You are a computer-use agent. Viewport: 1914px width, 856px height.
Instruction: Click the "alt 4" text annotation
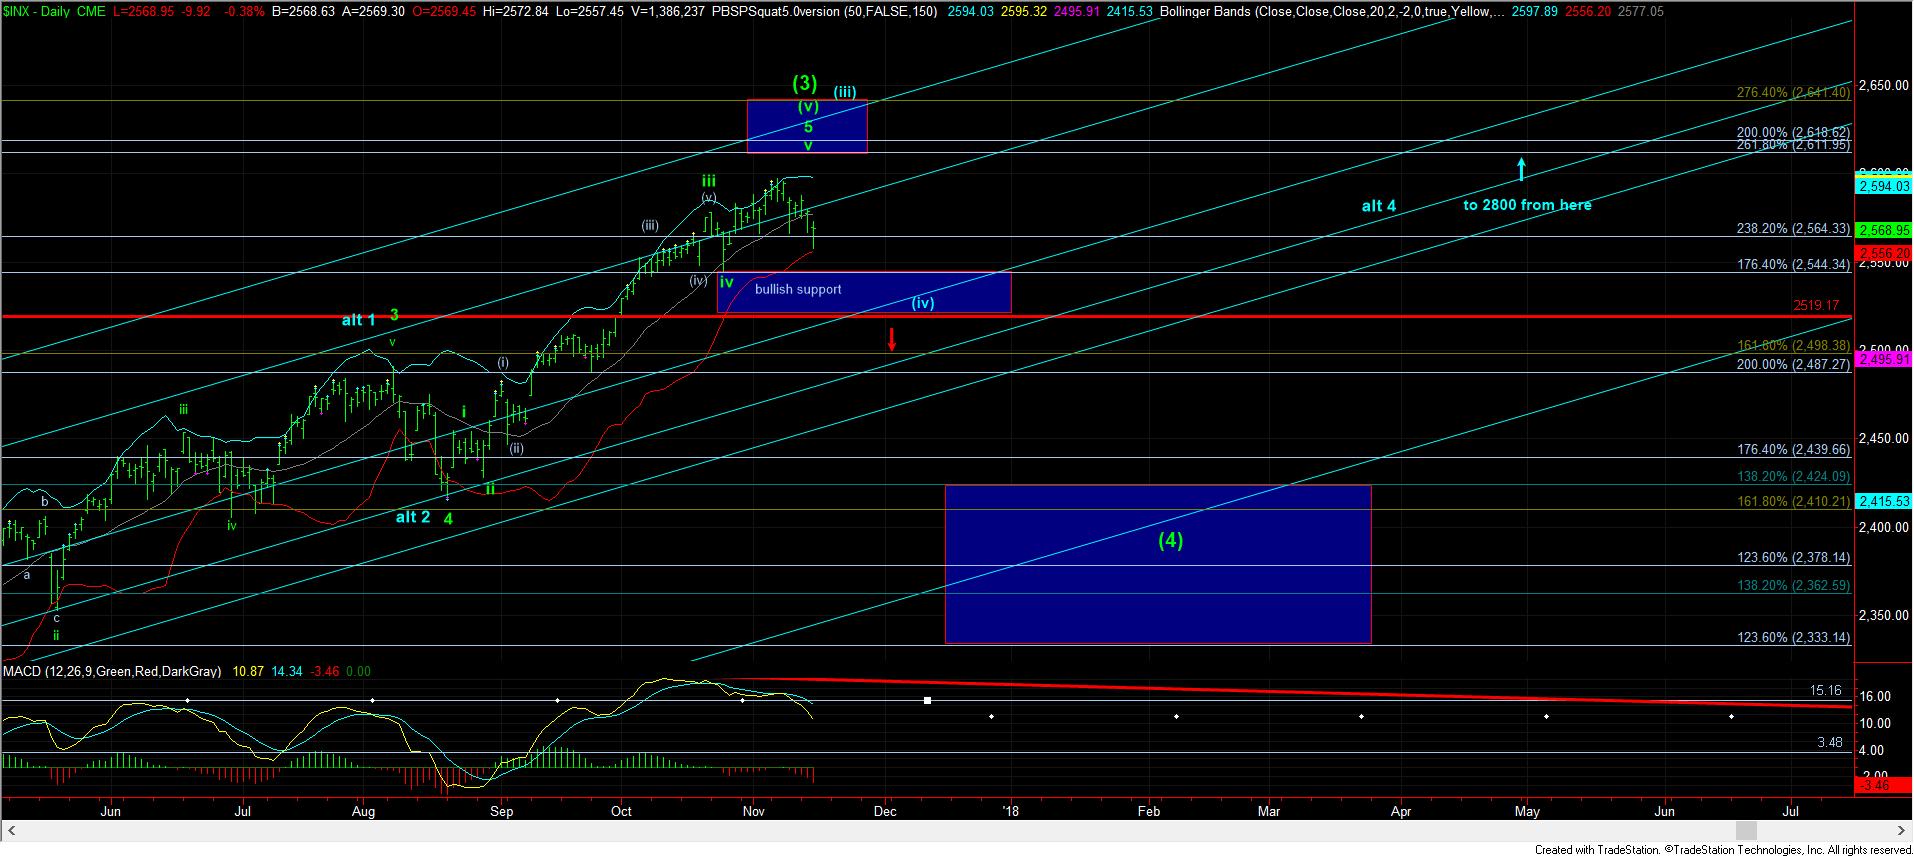tap(1378, 206)
